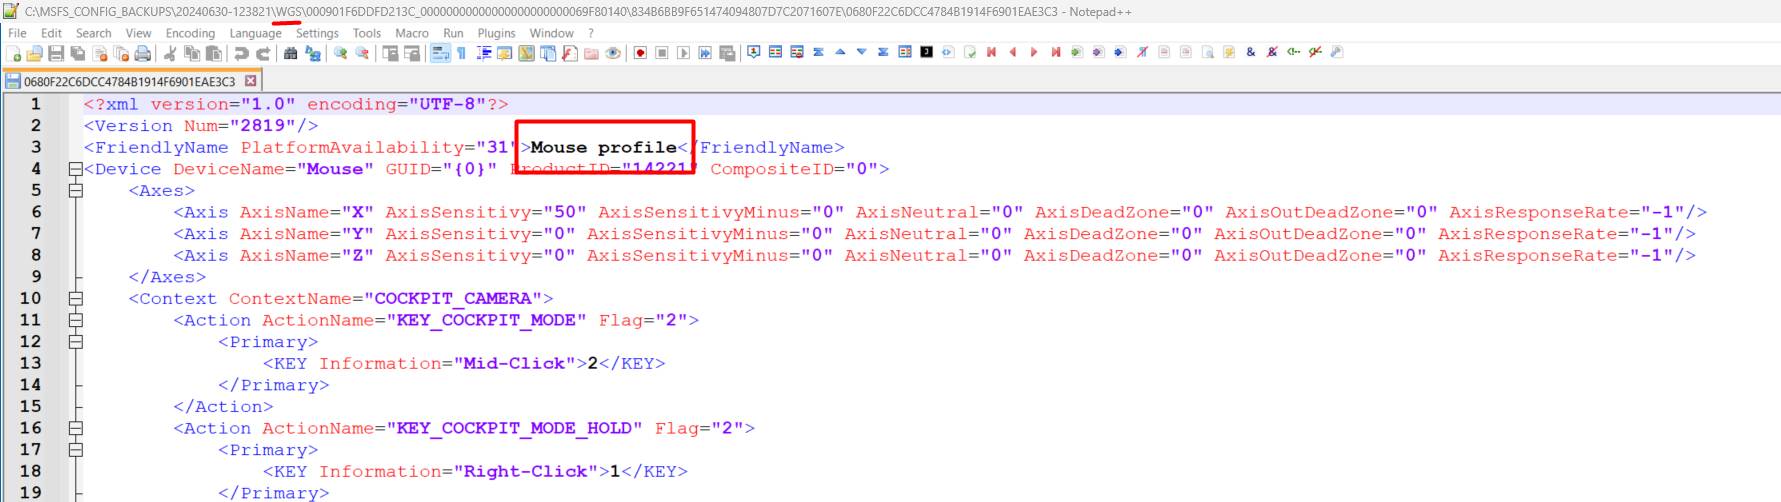Open the Replace dialog icon
The height and width of the screenshot is (502, 1781).
pos(312,53)
